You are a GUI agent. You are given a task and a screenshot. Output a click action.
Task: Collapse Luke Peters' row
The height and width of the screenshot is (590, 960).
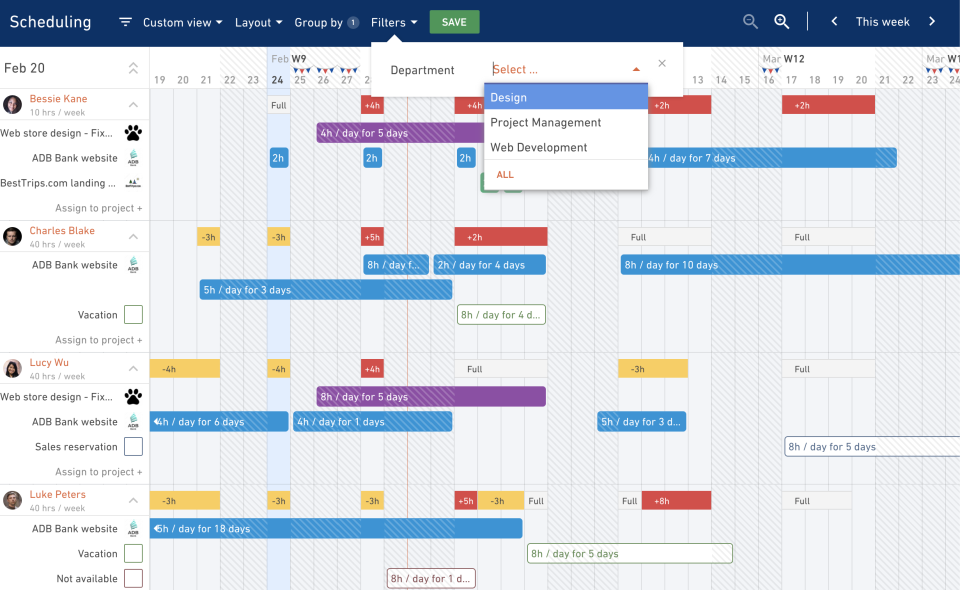pos(133,501)
